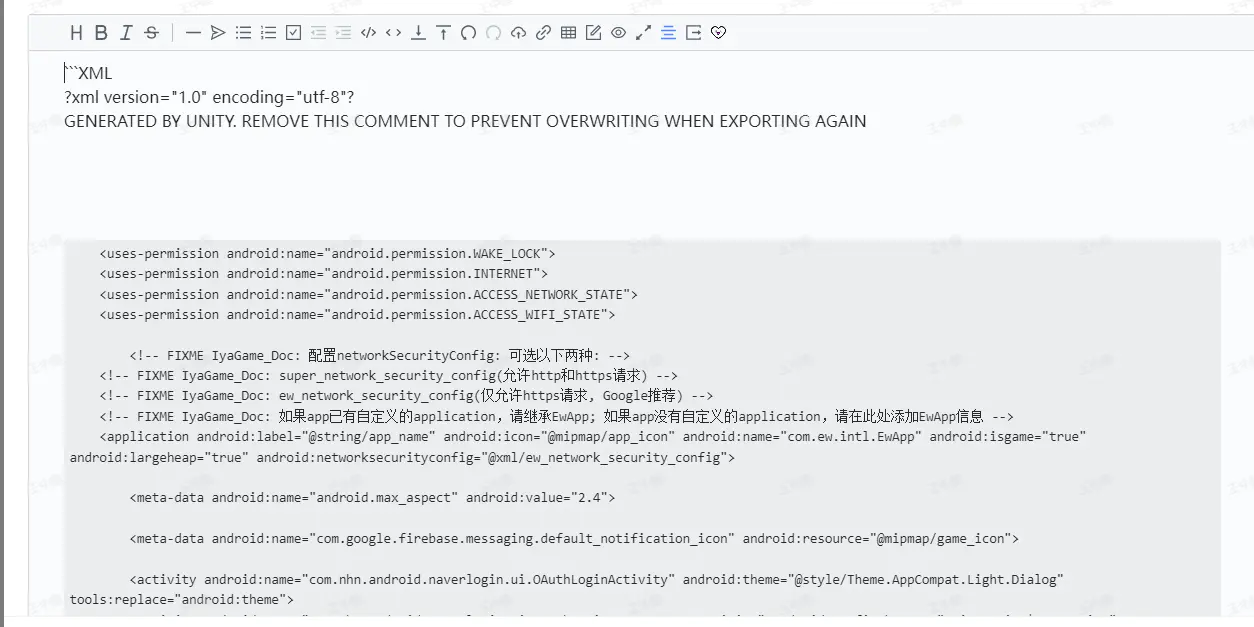Click the android:largeheap="true" line
Image resolution: width=1254 pixels, height=627 pixels.
pyautogui.click(x=402, y=458)
